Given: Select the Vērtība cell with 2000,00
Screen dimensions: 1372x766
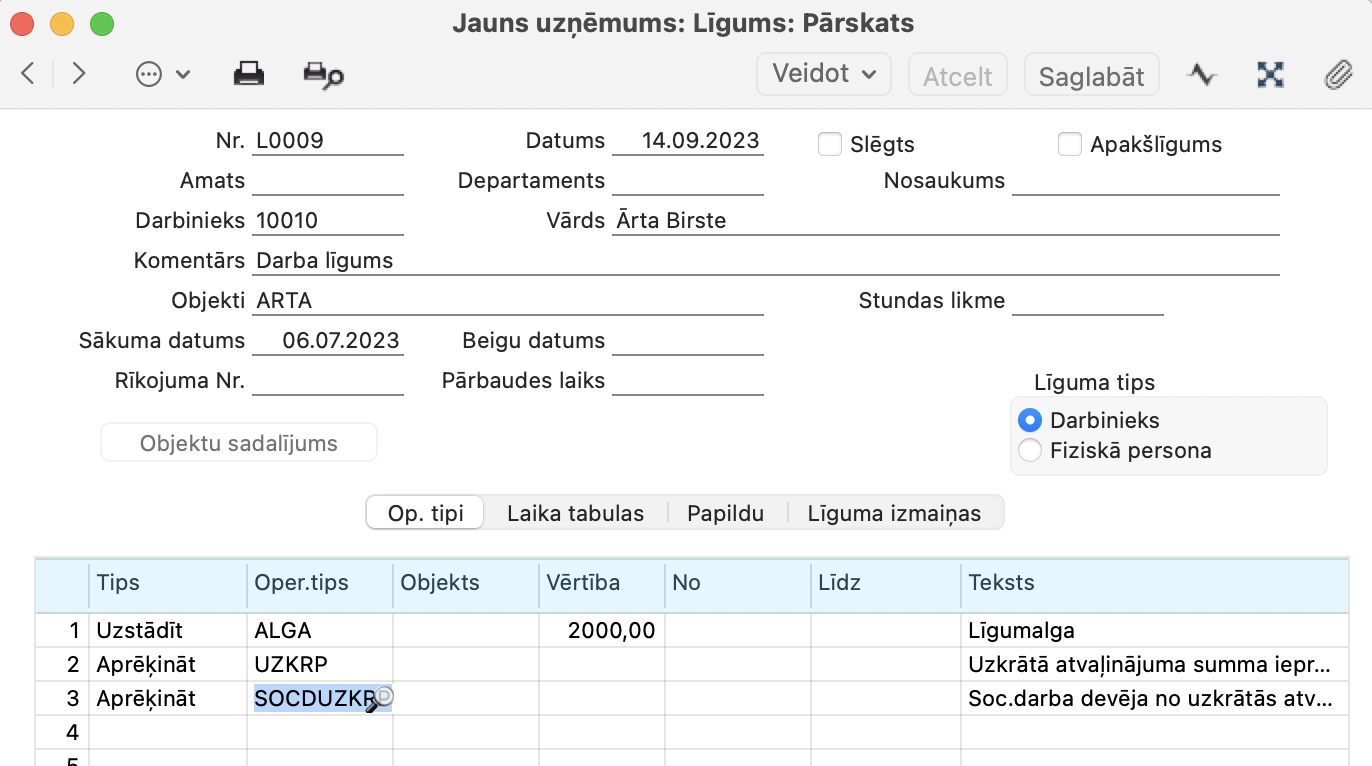Looking at the screenshot, I should pos(603,631).
